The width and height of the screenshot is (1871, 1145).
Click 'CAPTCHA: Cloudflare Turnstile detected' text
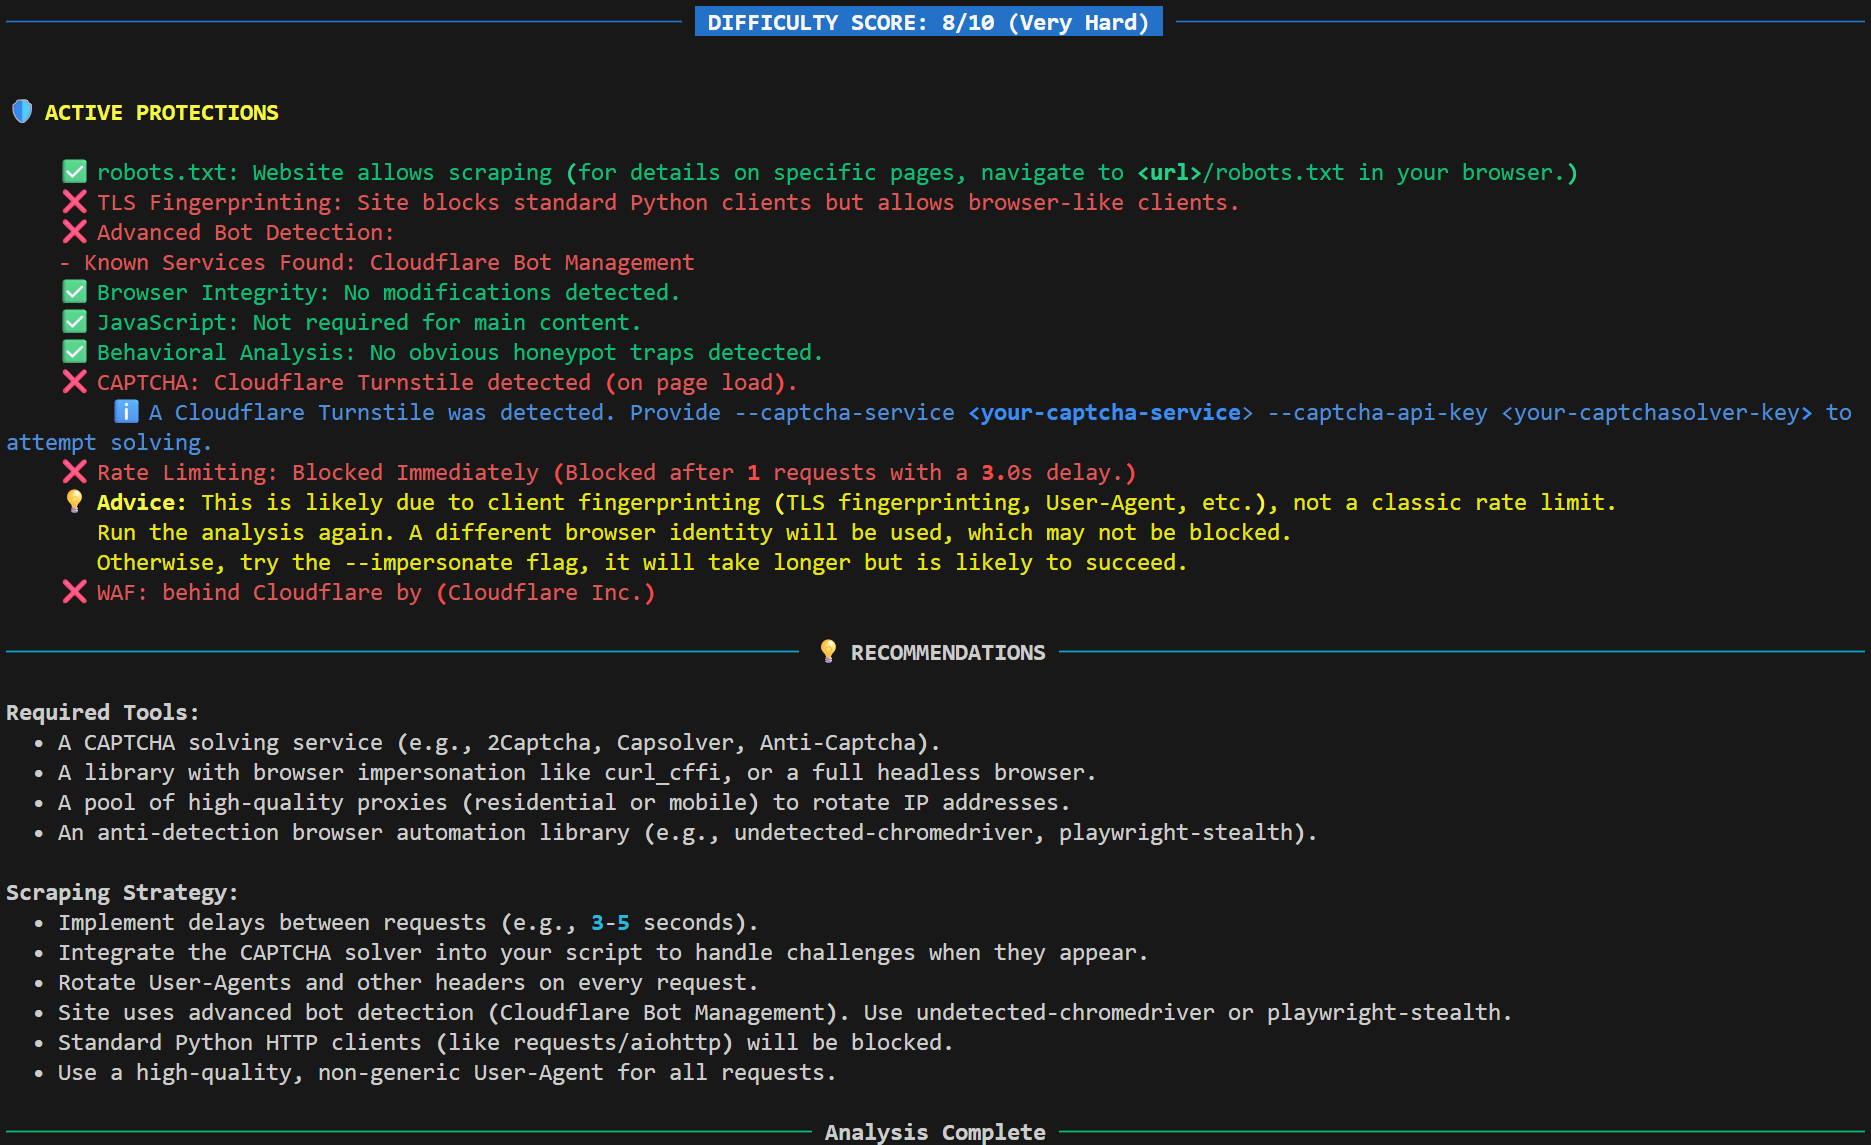tap(344, 383)
